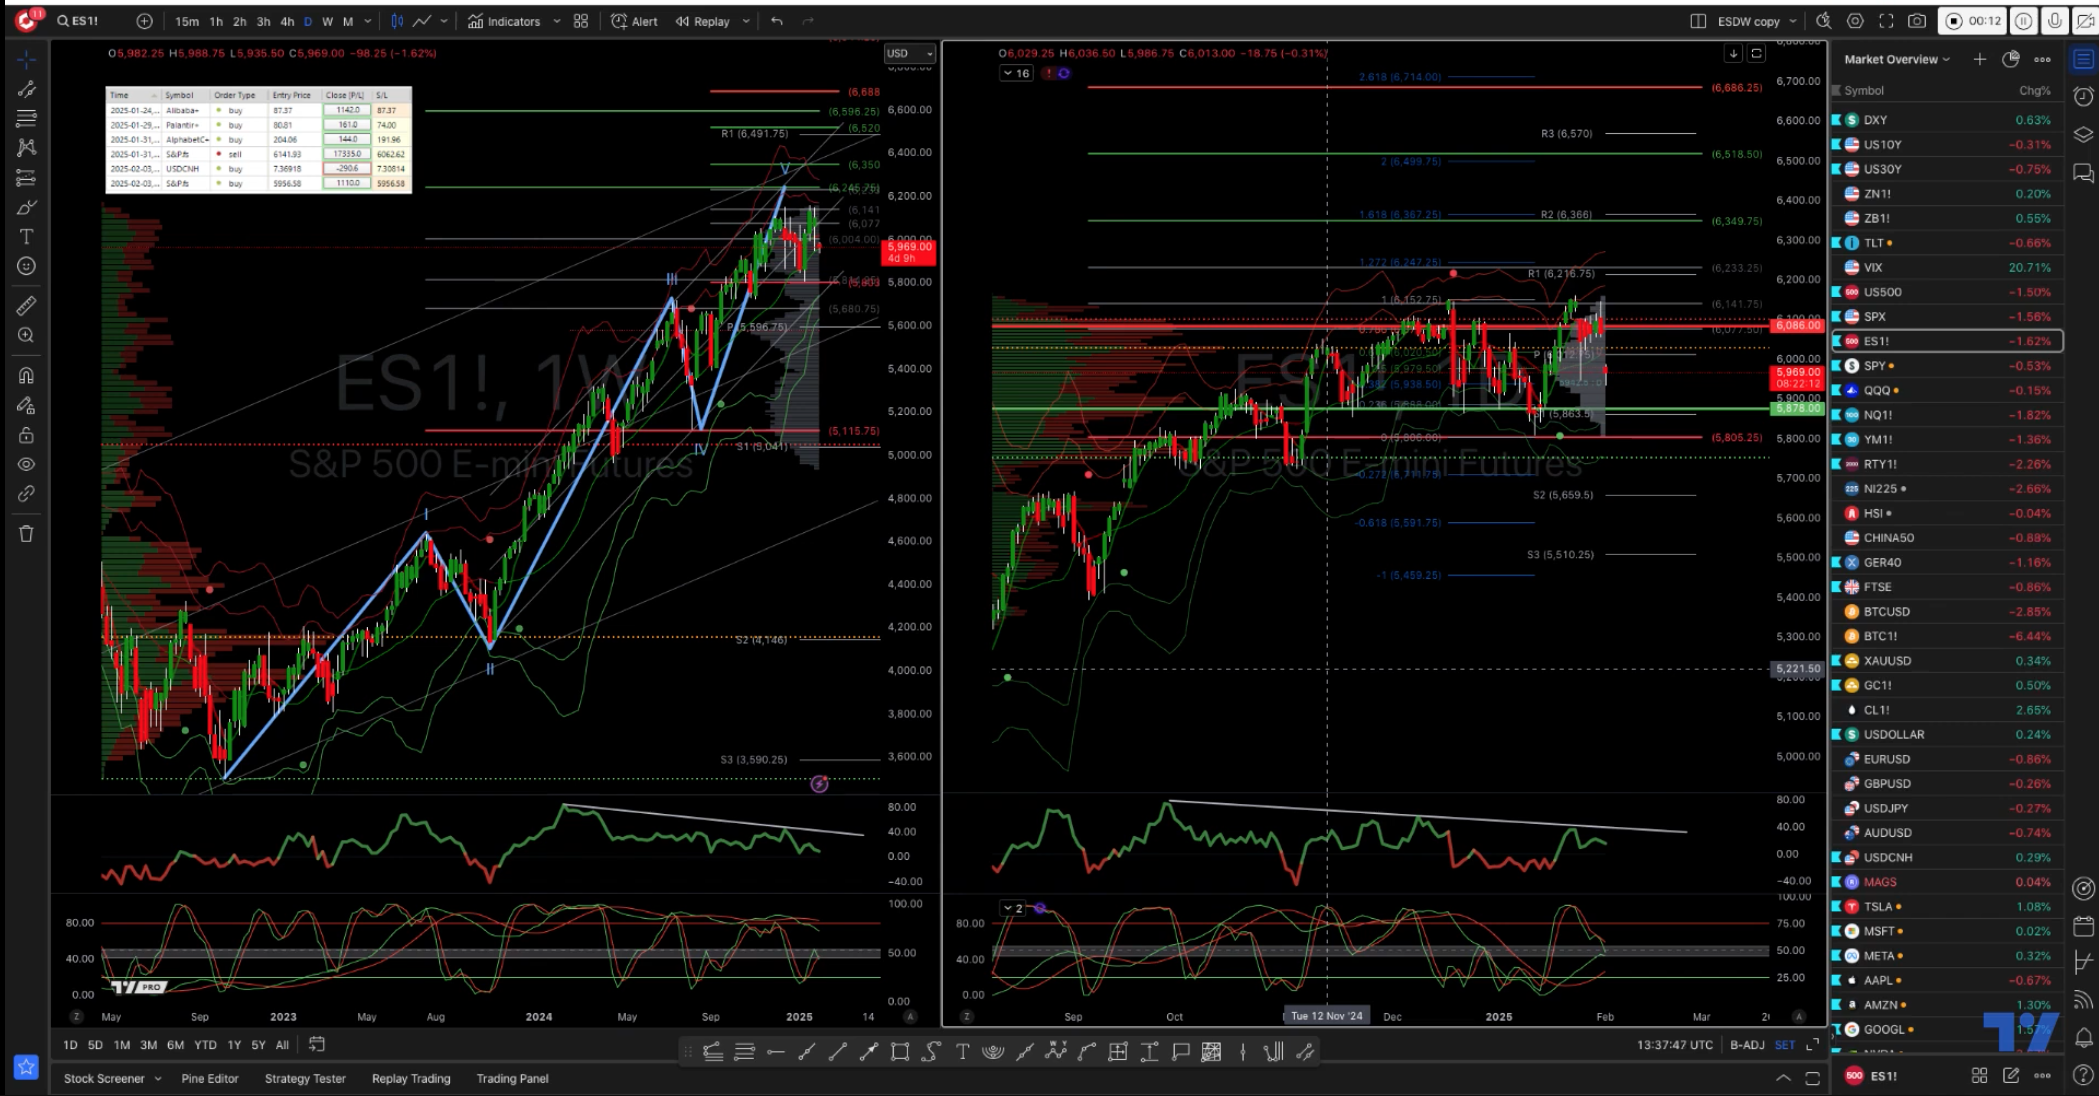The height and width of the screenshot is (1096, 2099).
Task: Open the Fibonacci retracement tools
Action: 27,118
